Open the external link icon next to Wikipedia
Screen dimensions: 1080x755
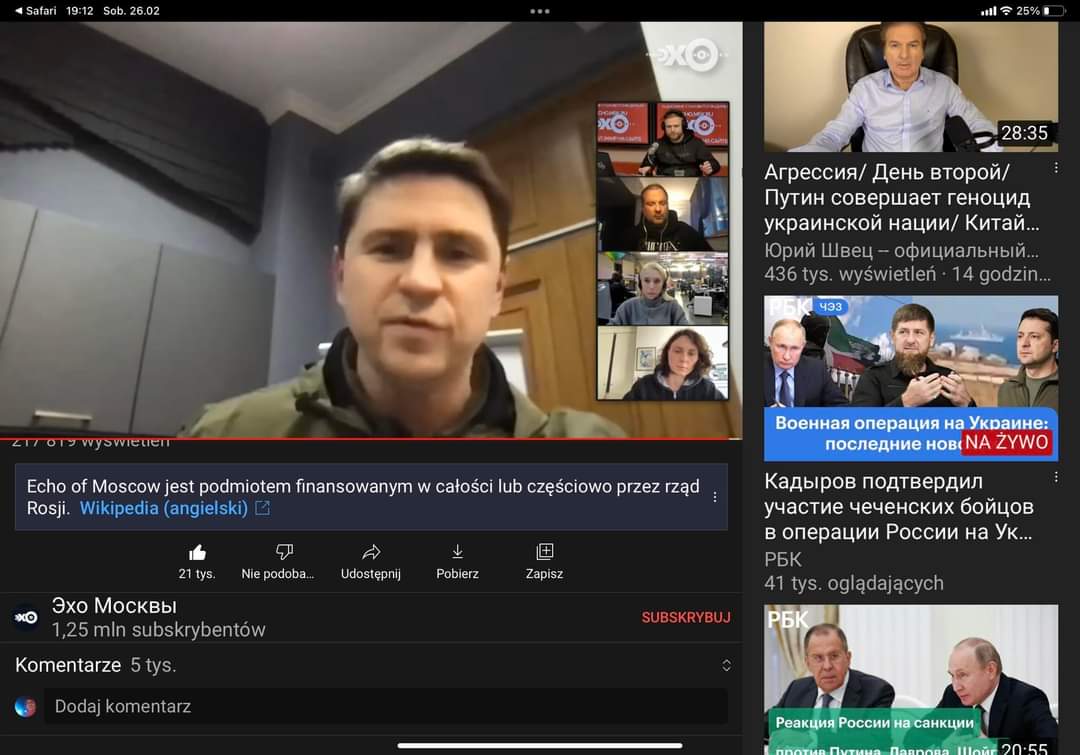263,508
